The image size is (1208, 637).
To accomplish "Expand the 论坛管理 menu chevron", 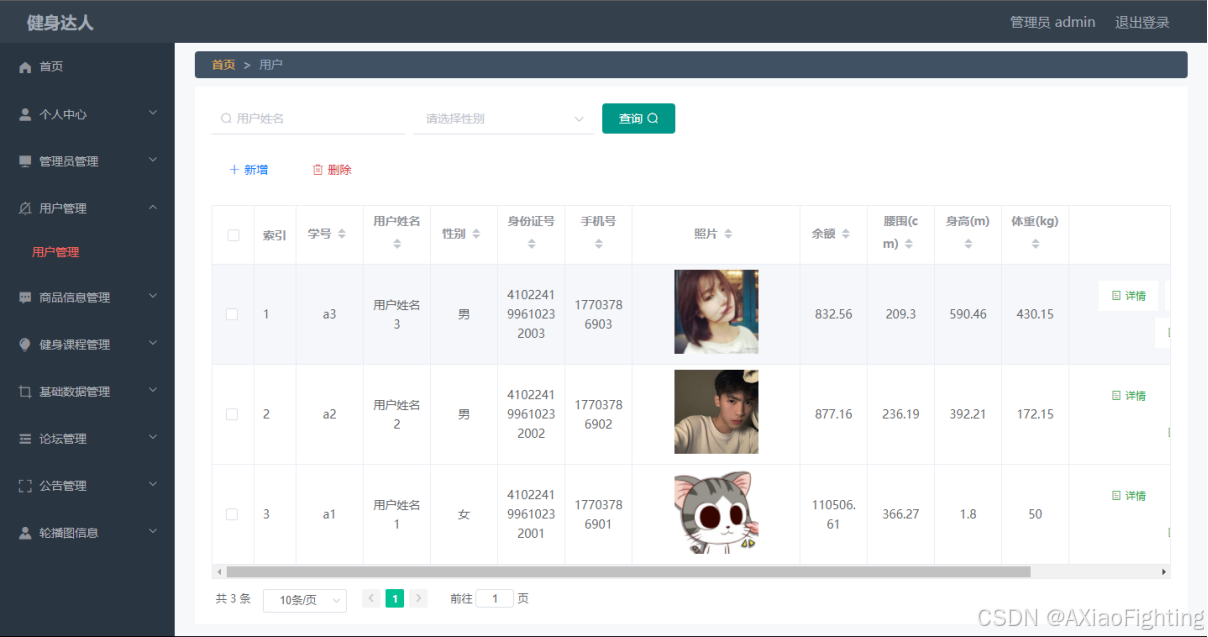I will [153, 437].
